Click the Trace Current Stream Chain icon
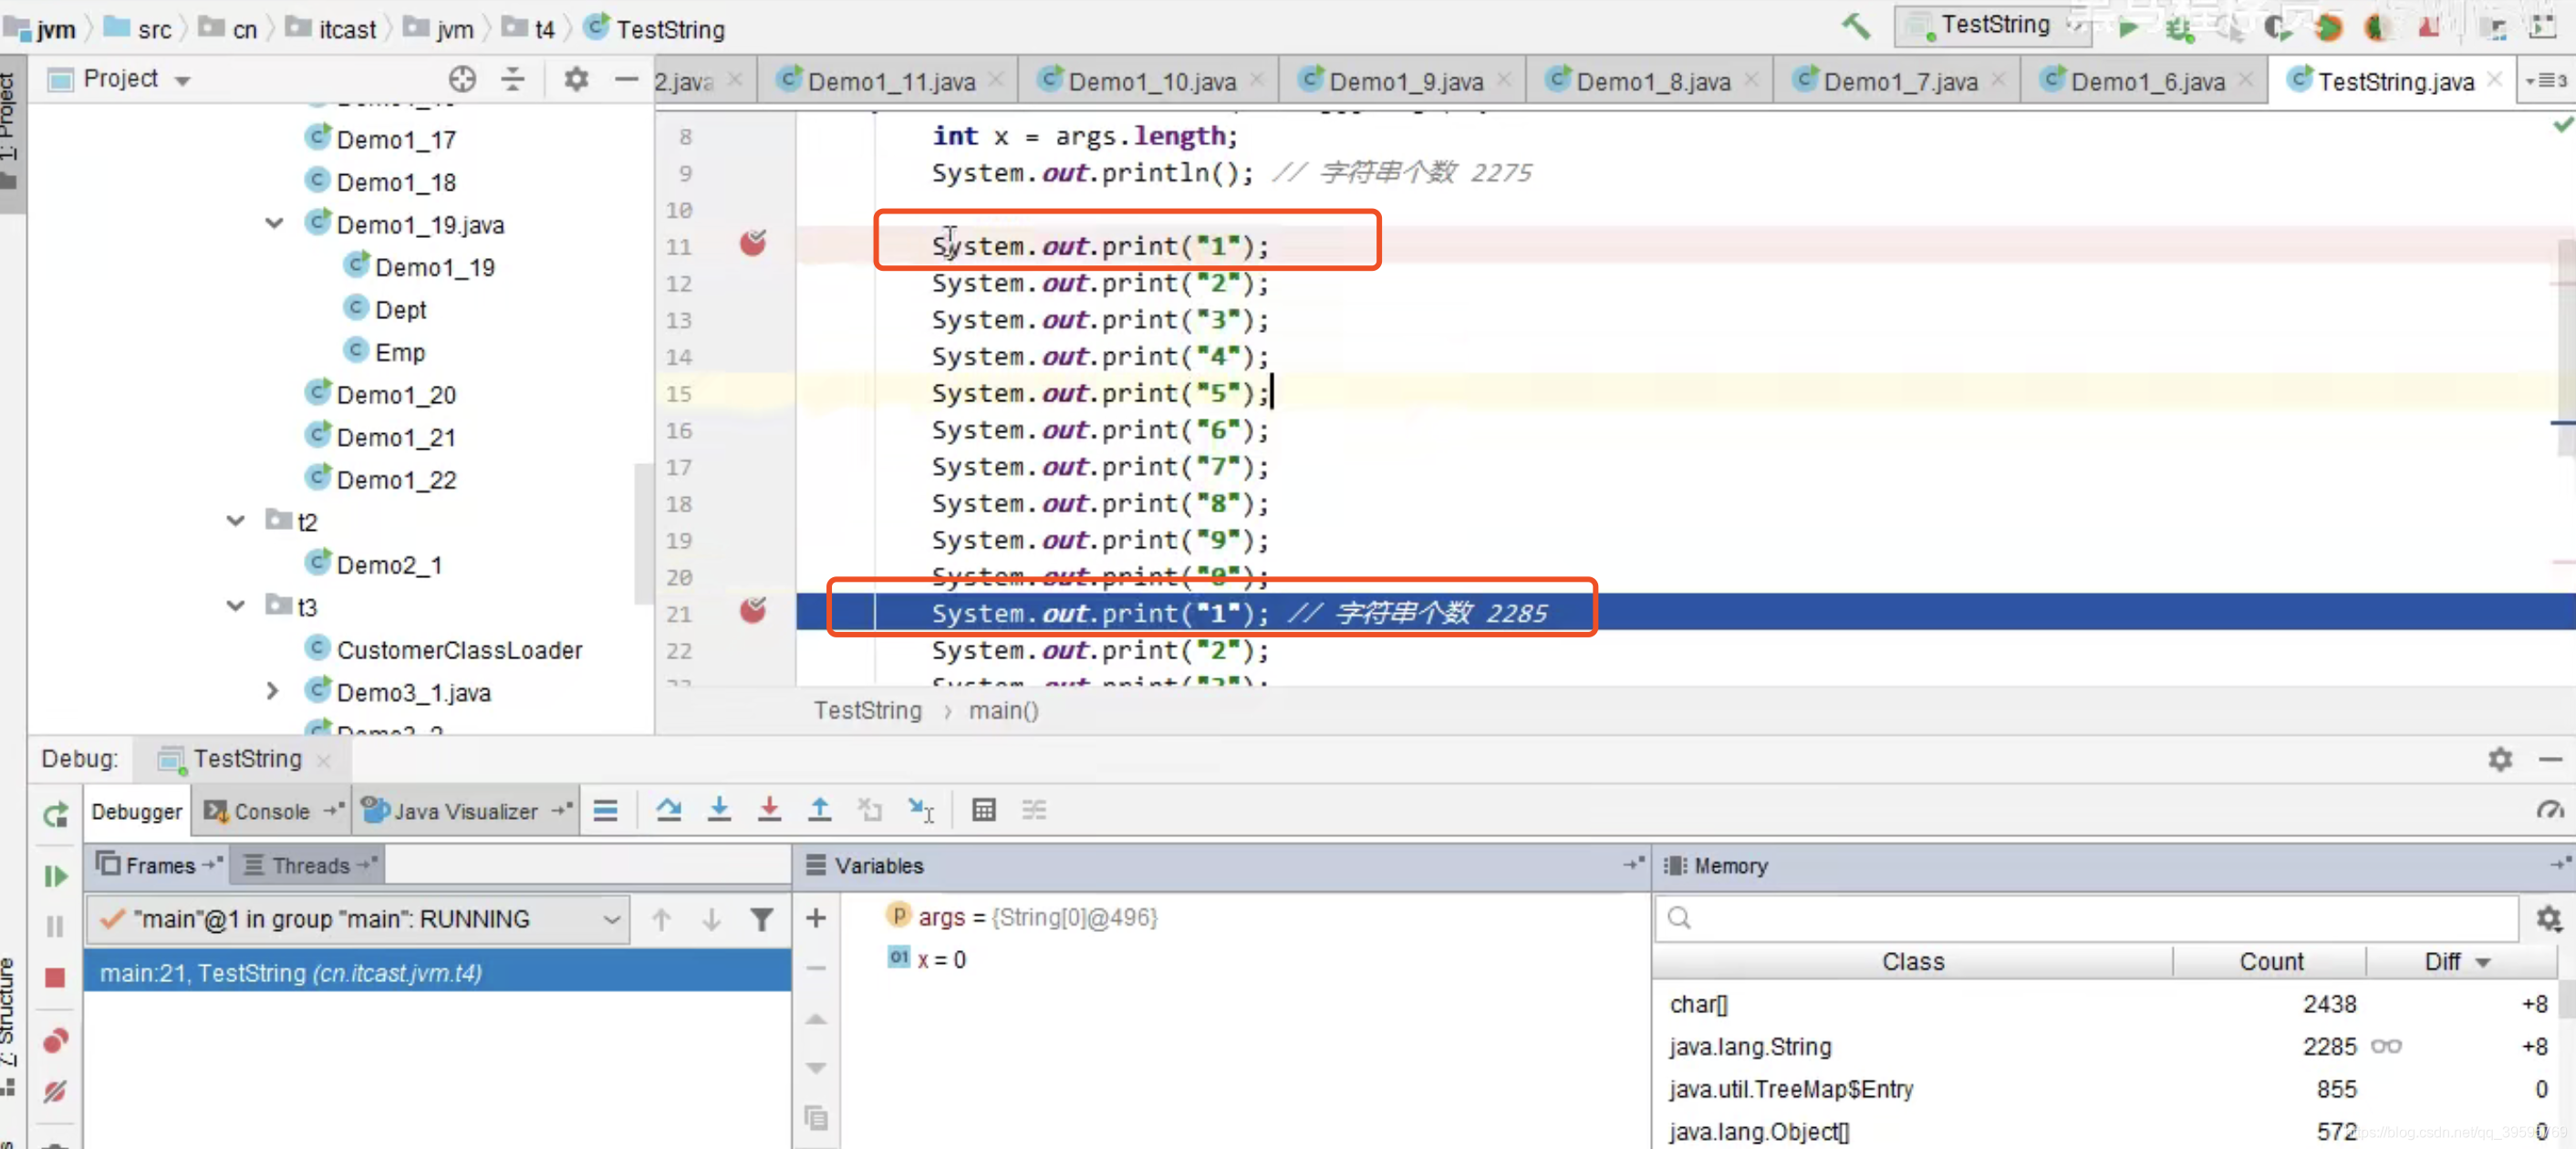2576x1149 pixels. (1033, 810)
